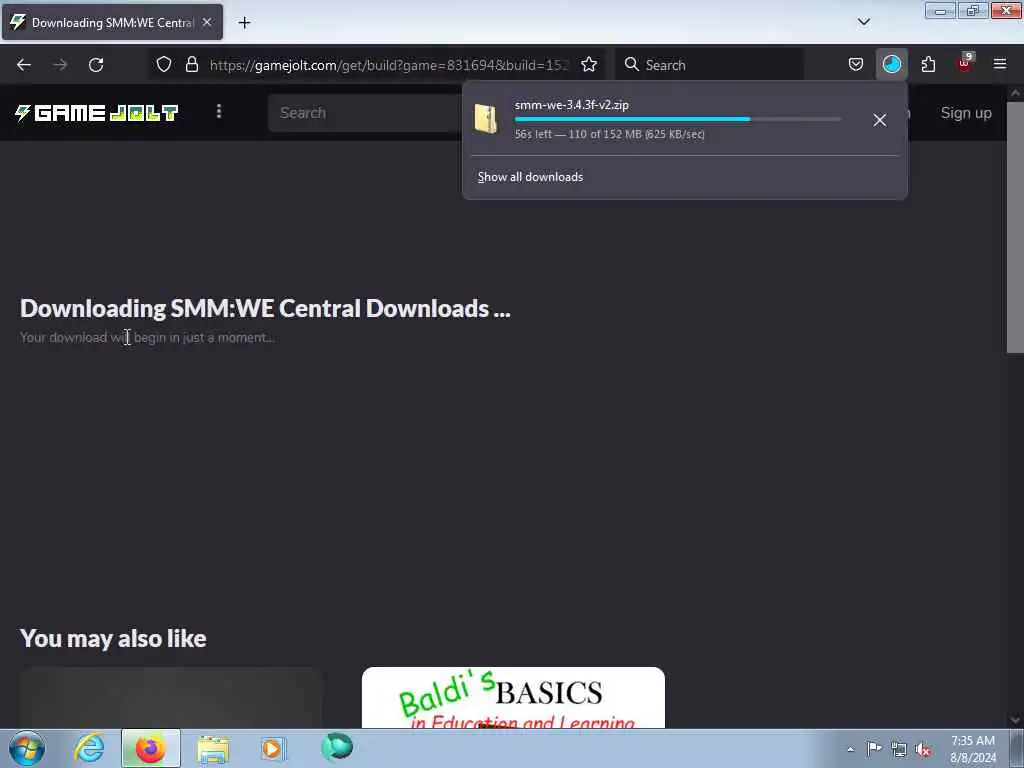Viewport: 1024px width, 768px height.
Task: Open the teal round taskbar app icon
Action: (x=336, y=747)
